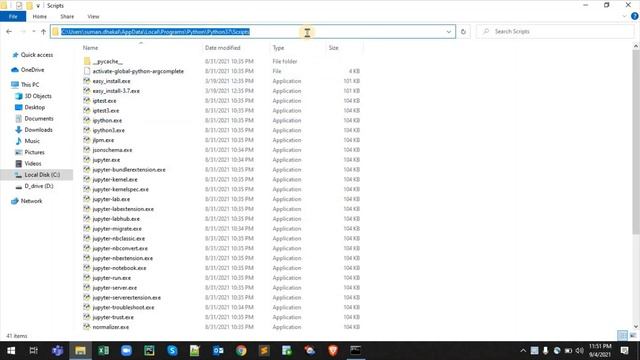Open Pictures in navigation pane
This screenshot has height=360, width=640.
(x=30, y=152)
